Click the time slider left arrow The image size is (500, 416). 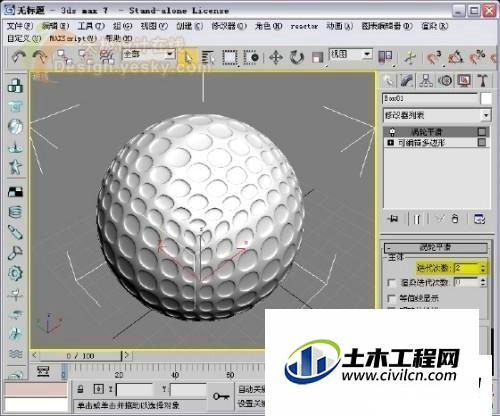click(x=34, y=356)
